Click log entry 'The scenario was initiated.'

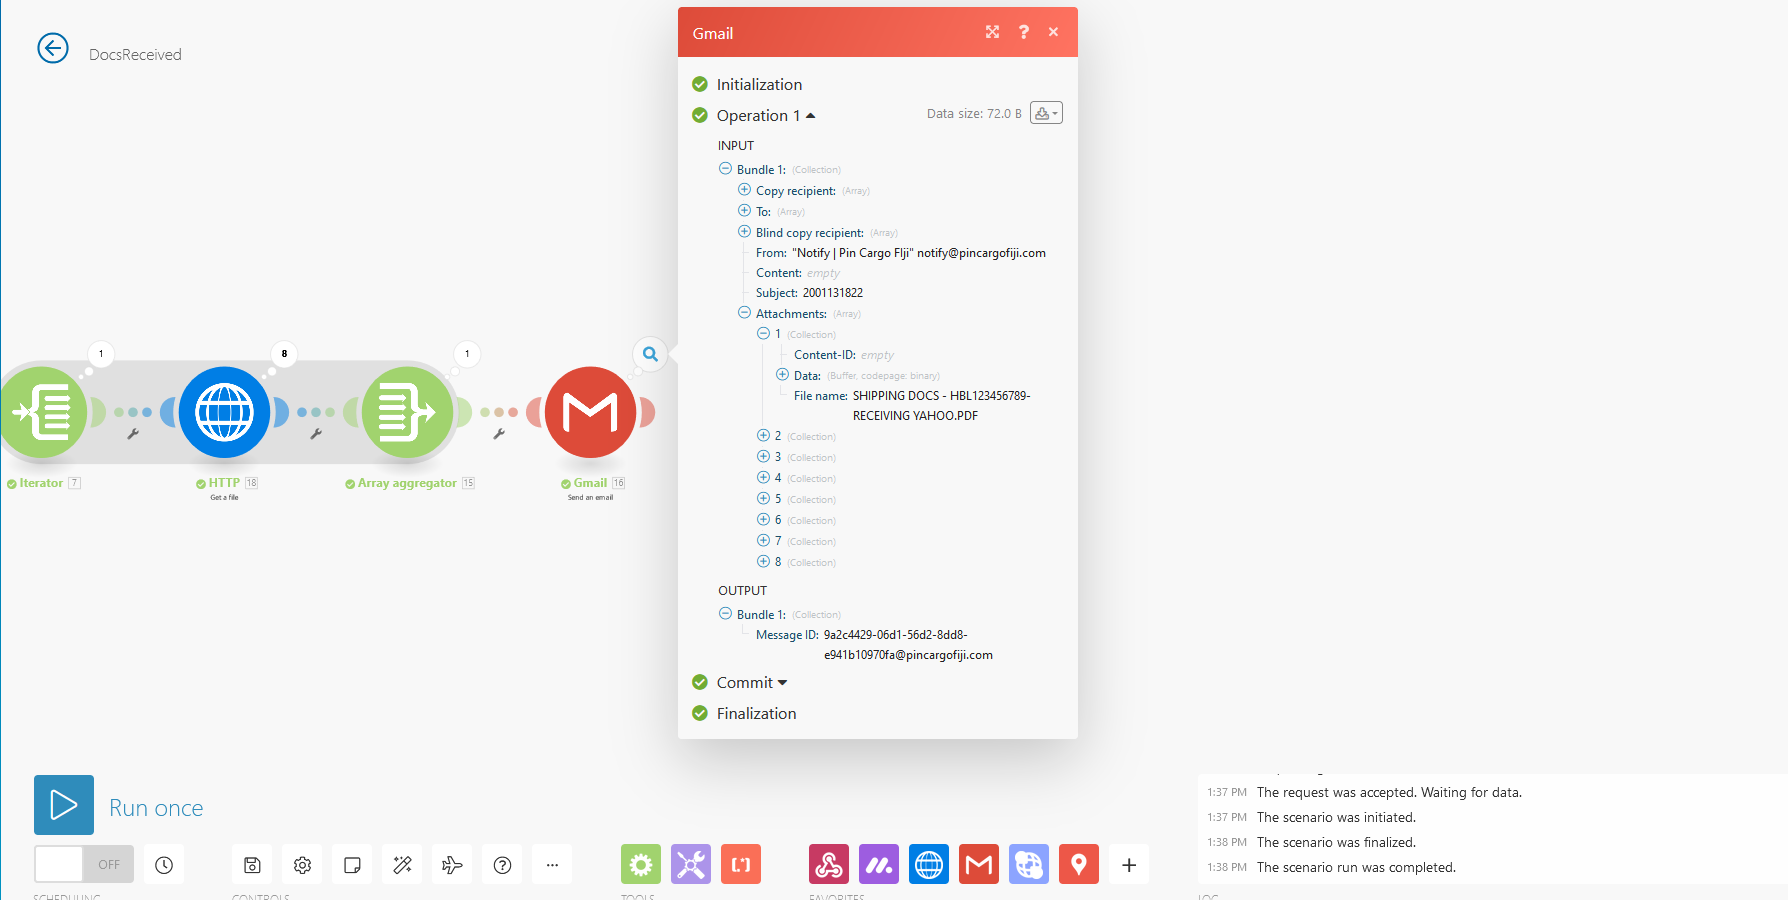point(1336,817)
